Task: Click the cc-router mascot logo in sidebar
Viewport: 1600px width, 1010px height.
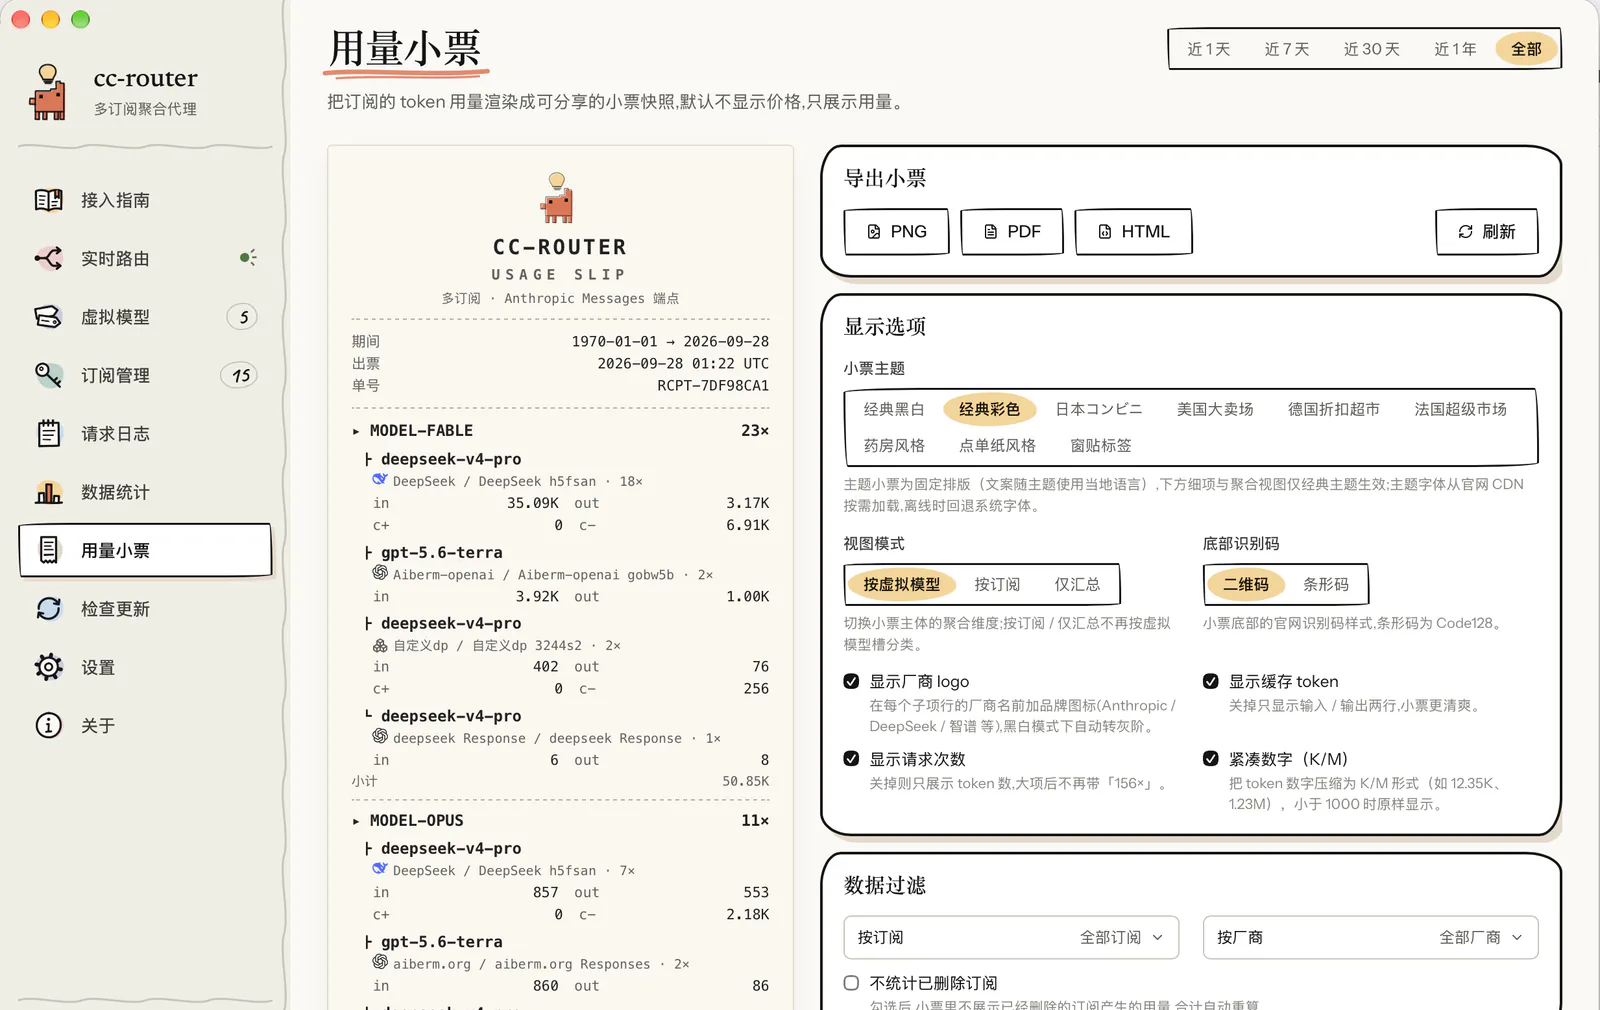Action: [47, 92]
